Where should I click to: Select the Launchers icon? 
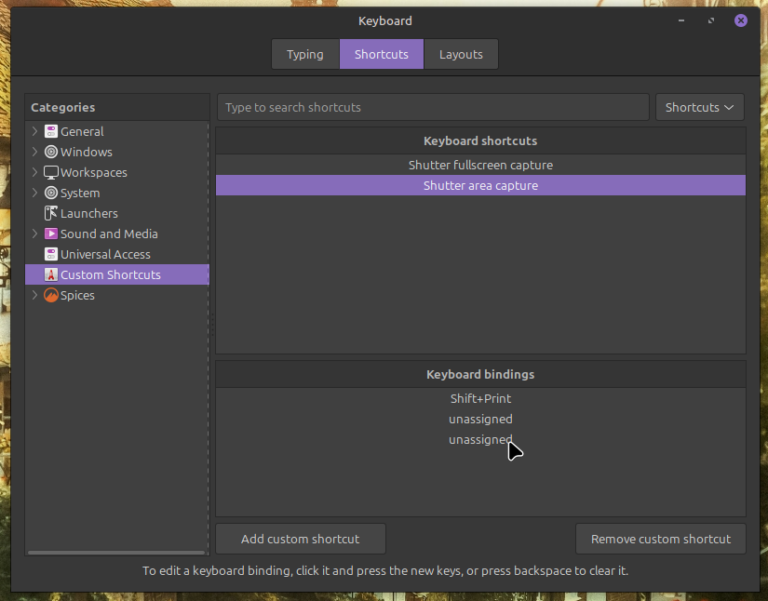pos(51,213)
